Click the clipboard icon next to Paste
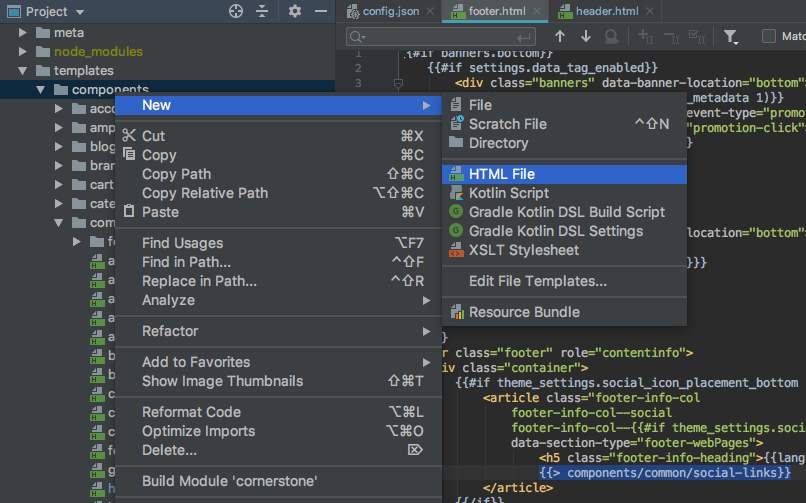This screenshot has height=503, width=806. [129, 211]
